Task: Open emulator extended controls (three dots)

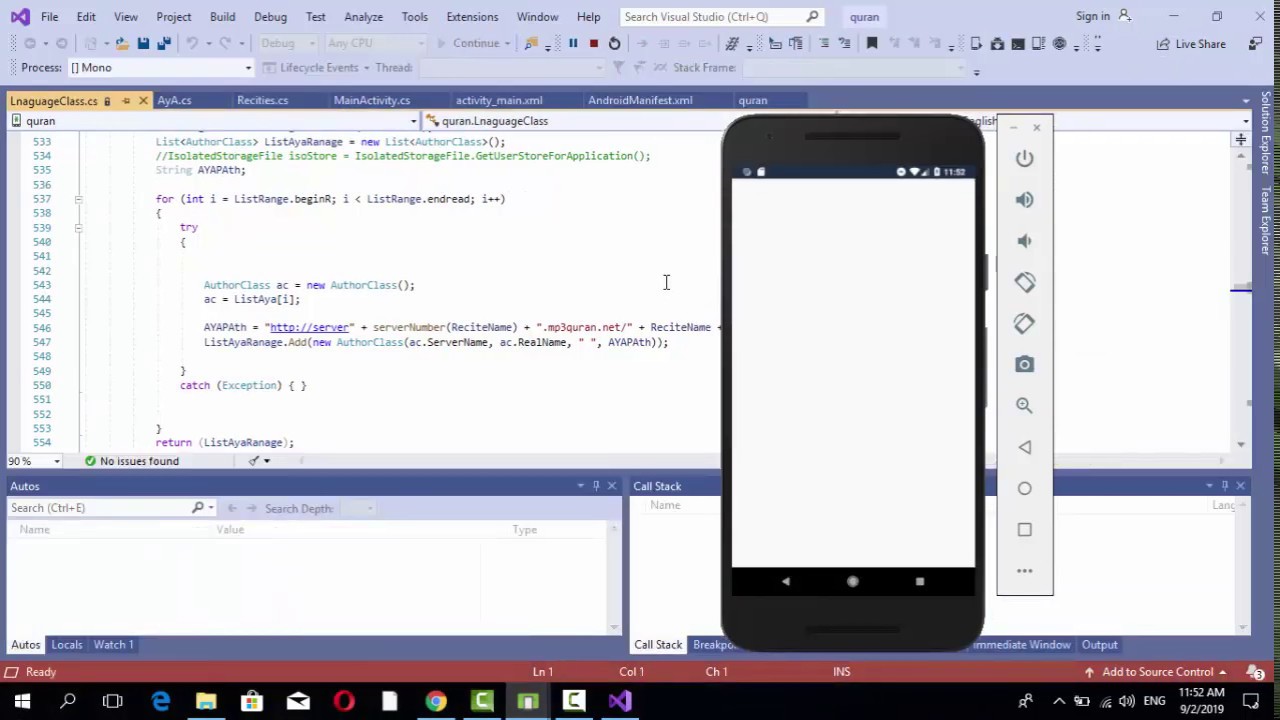Action: [x=1024, y=571]
